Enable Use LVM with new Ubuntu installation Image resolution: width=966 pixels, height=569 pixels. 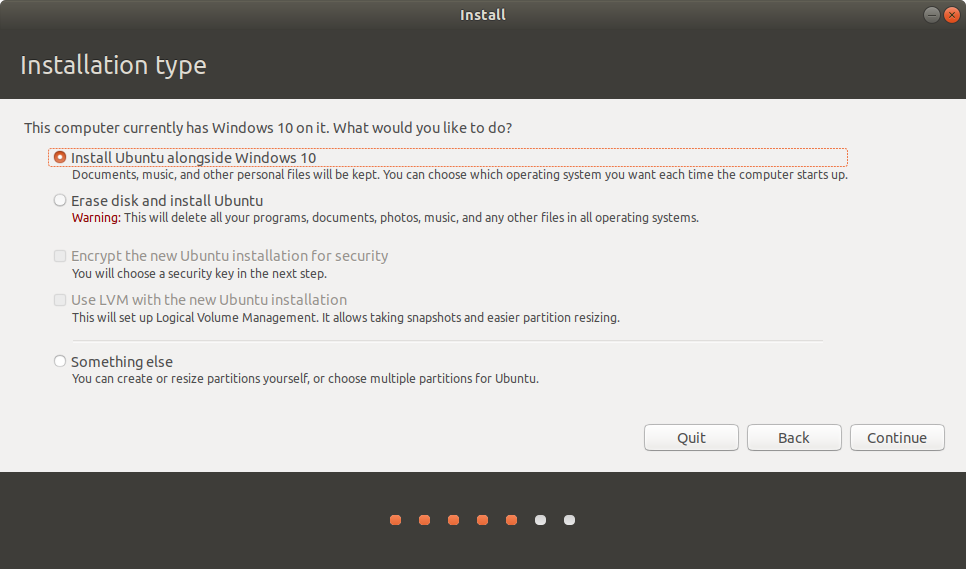60,300
